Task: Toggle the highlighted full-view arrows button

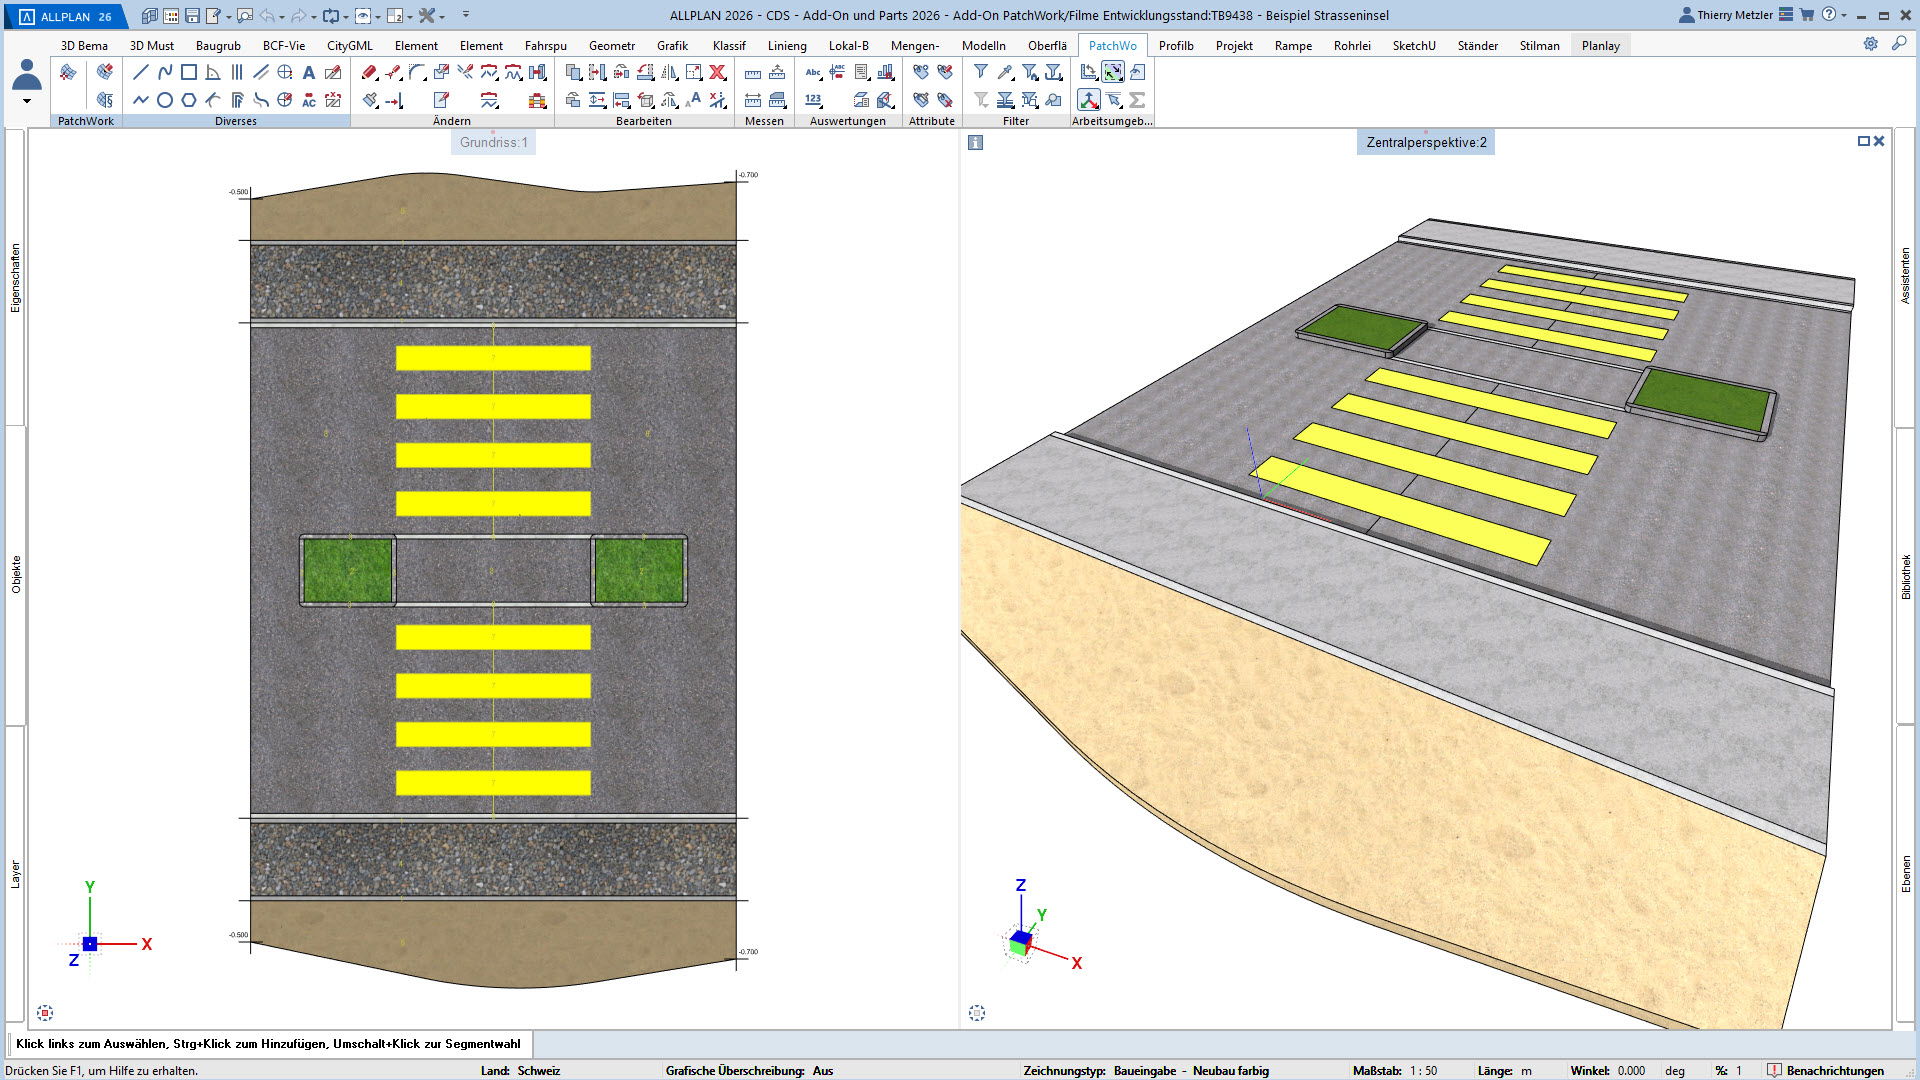Action: click(1113, 72)
